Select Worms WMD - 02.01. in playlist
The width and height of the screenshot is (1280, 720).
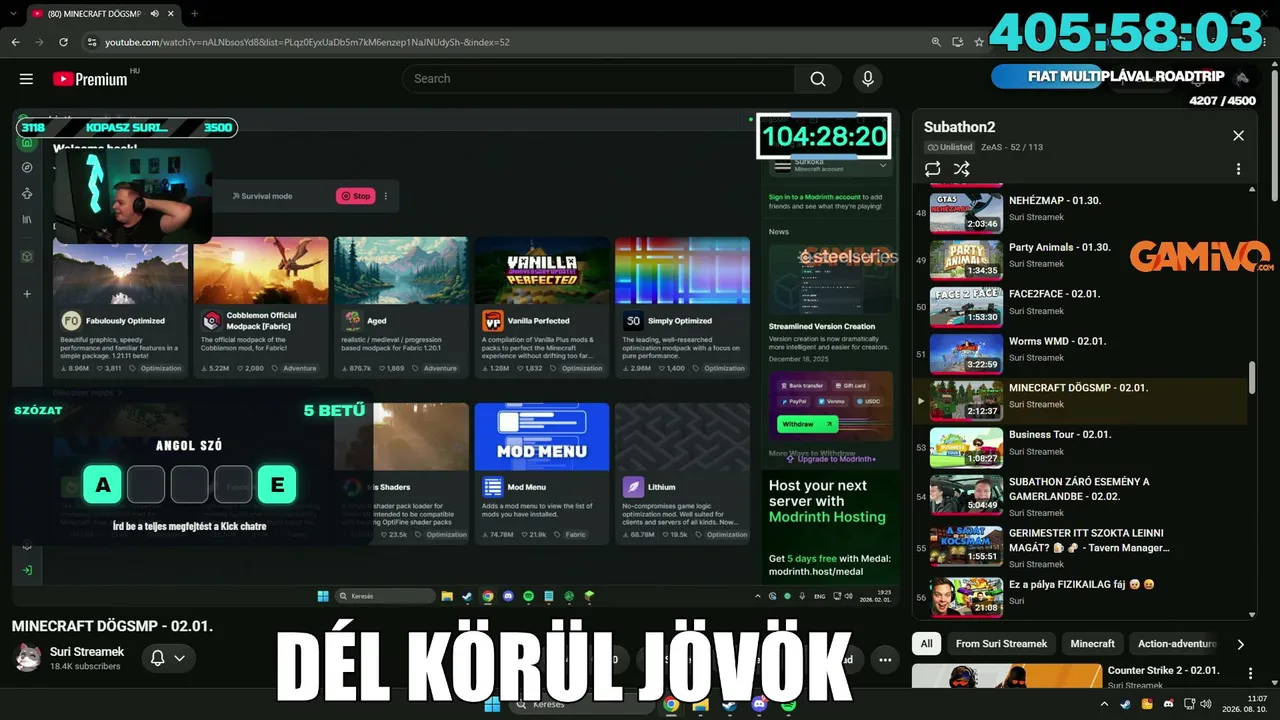[x=1082, y=352]
